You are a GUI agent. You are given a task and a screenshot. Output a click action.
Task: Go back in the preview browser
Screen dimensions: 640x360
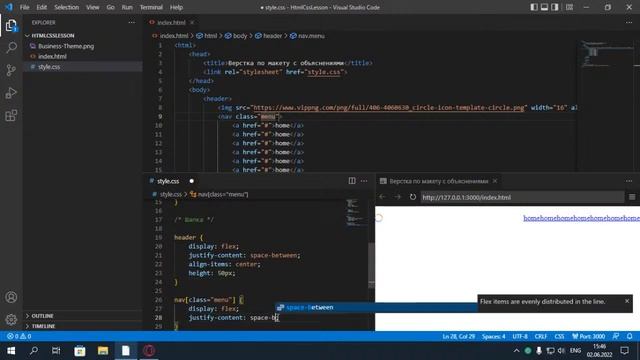point(382,197)
